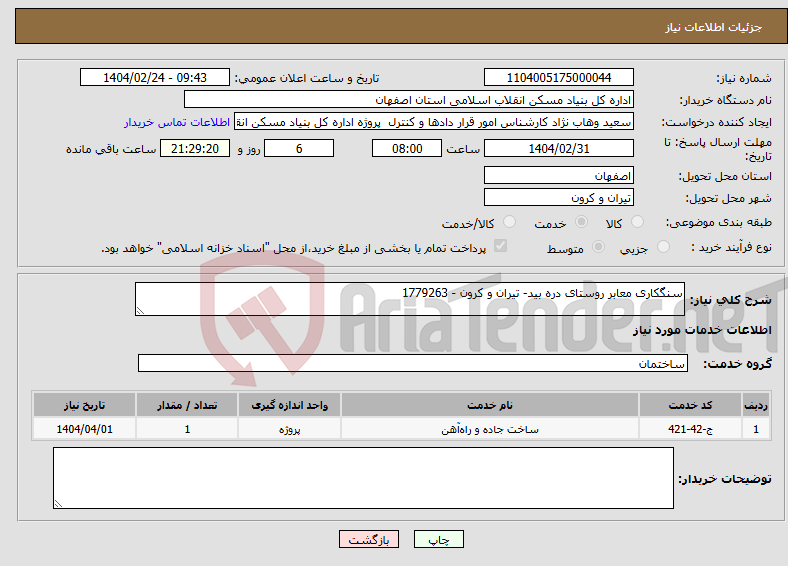The image size is (788, 566).
Task: Click the نام خدمت column header
Action: (x=490, y=405)
